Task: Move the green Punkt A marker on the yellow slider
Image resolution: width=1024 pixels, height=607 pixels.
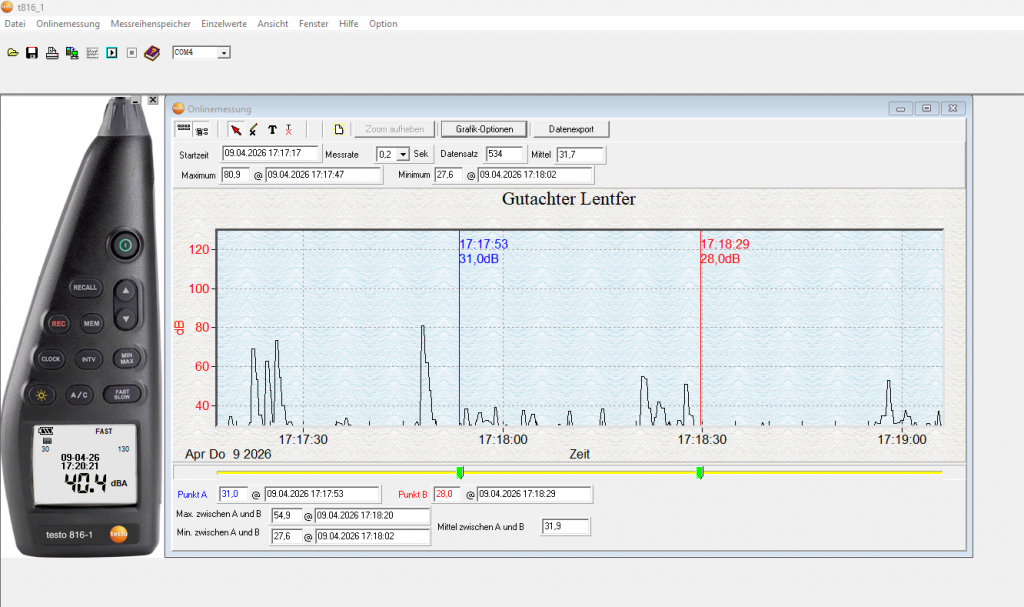Action: (460, 472)
